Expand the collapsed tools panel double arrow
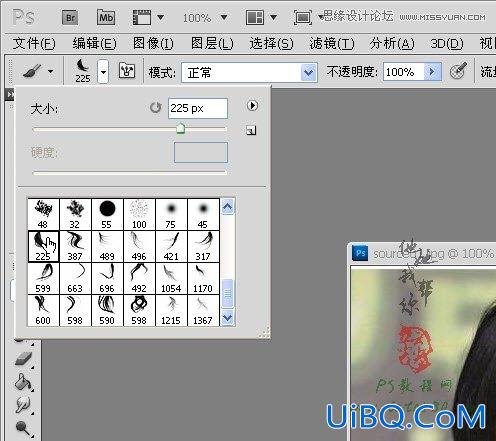Viewport: 496px width, 441px height. (10, 95)
